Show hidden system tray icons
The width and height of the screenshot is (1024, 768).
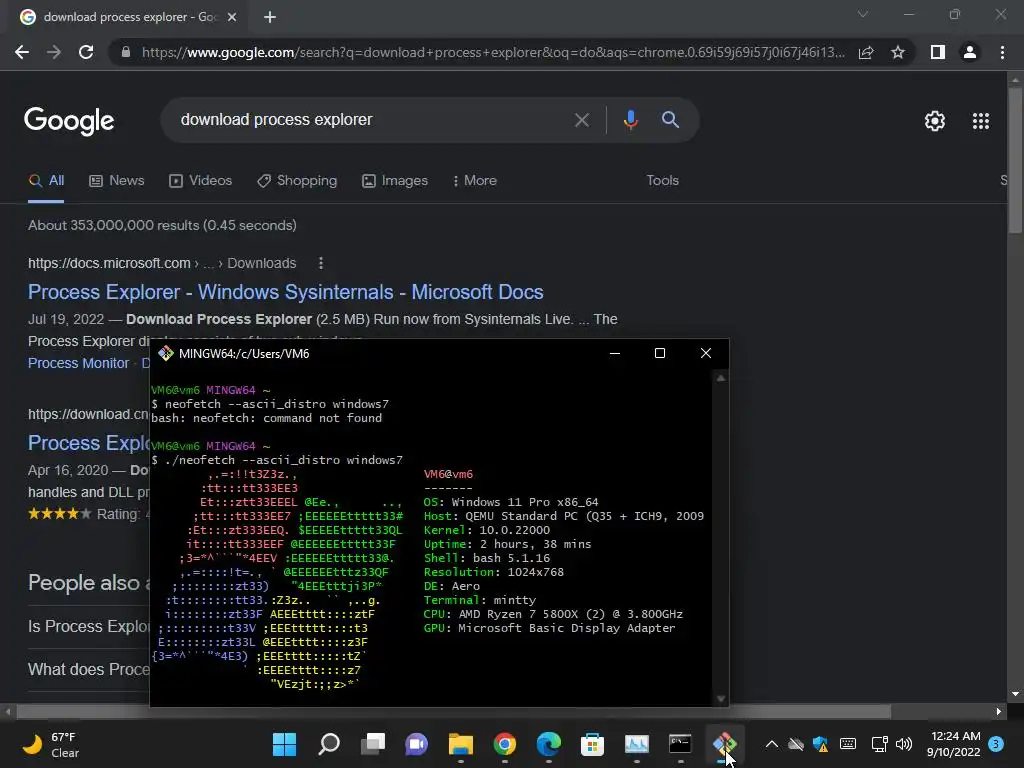point(771,744)
